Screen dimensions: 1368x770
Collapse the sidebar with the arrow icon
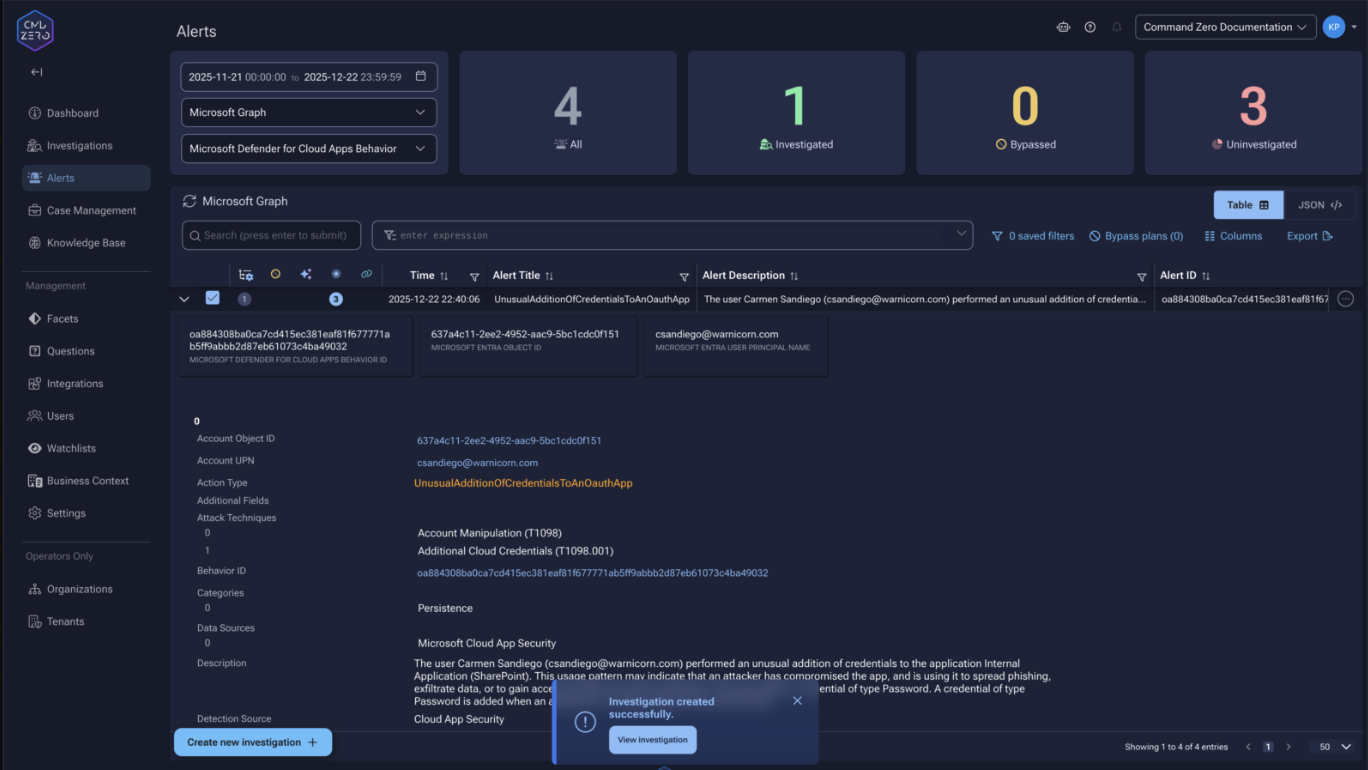click(36, 72)
